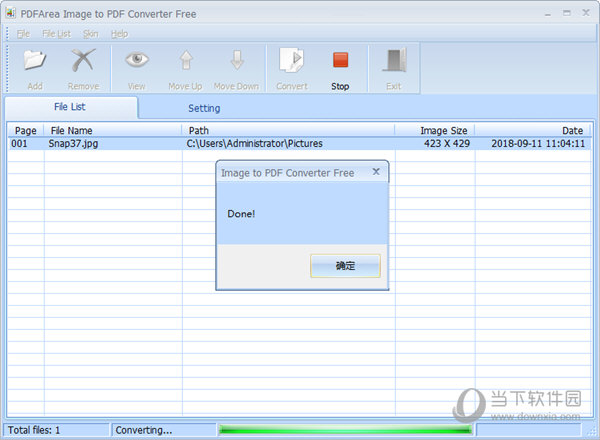Viewport: 600px width, 440px height.
Task: Sort by the Path column header
Action: [288, 130]
